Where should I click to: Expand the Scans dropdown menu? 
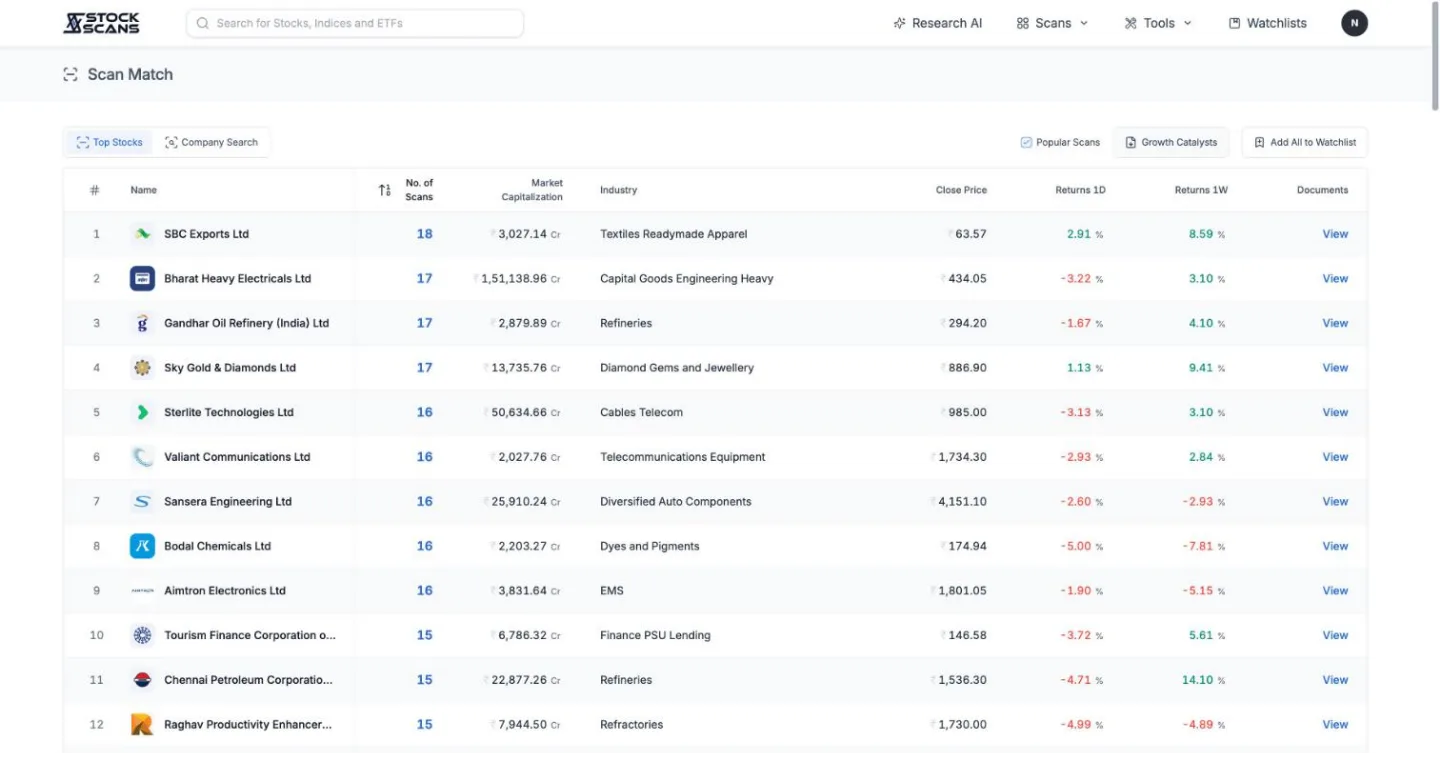[1052, 23]
